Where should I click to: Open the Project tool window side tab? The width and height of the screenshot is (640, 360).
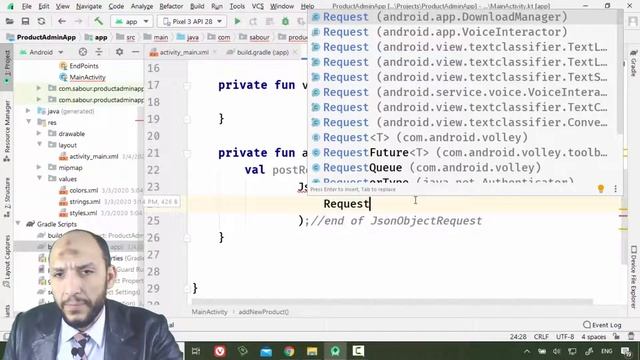pos(7,67)
